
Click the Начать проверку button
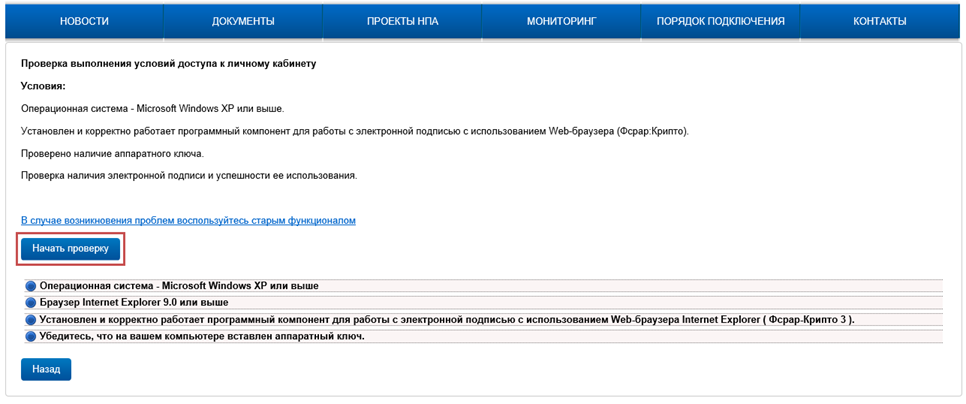coord(71,249)
